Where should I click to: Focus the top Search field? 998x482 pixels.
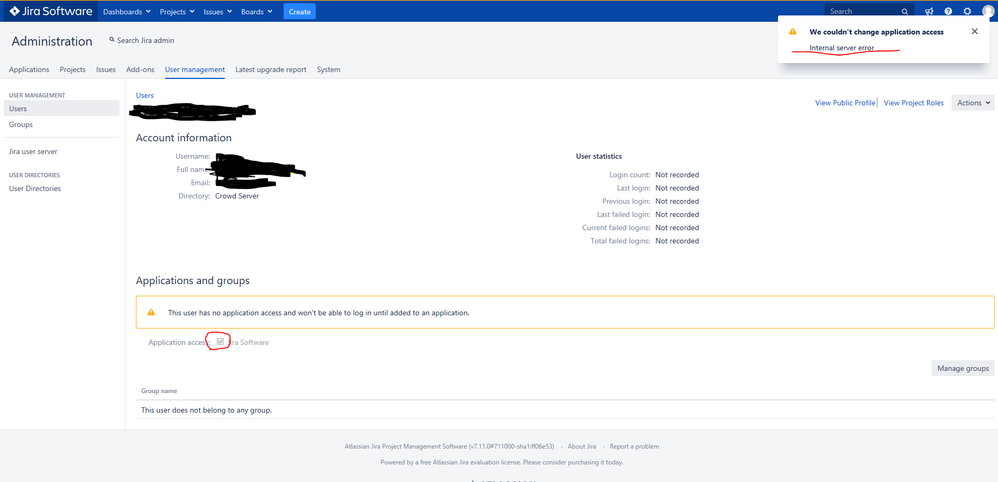click(x=869, y=11)
